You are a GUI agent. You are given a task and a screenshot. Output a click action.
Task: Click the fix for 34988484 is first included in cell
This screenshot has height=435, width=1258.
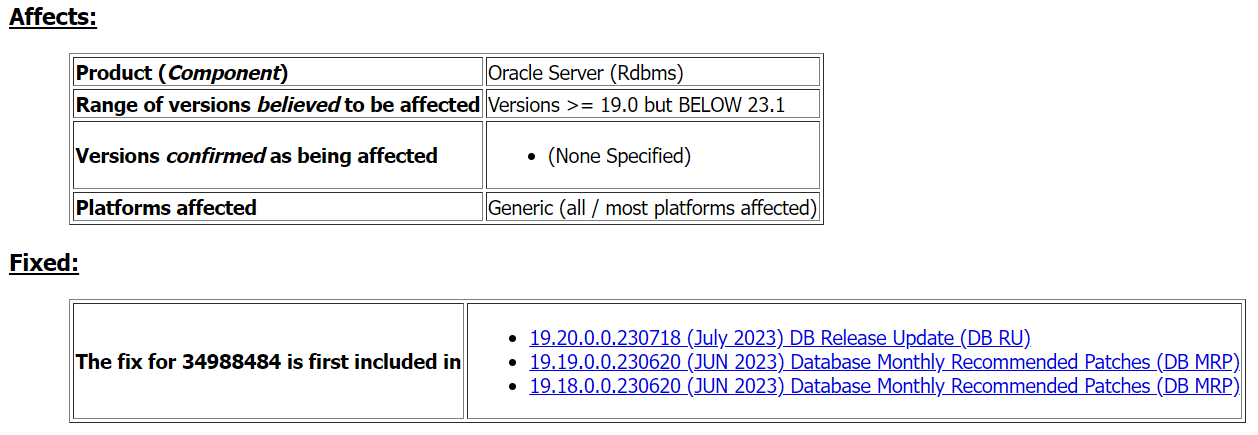(269, 361)
